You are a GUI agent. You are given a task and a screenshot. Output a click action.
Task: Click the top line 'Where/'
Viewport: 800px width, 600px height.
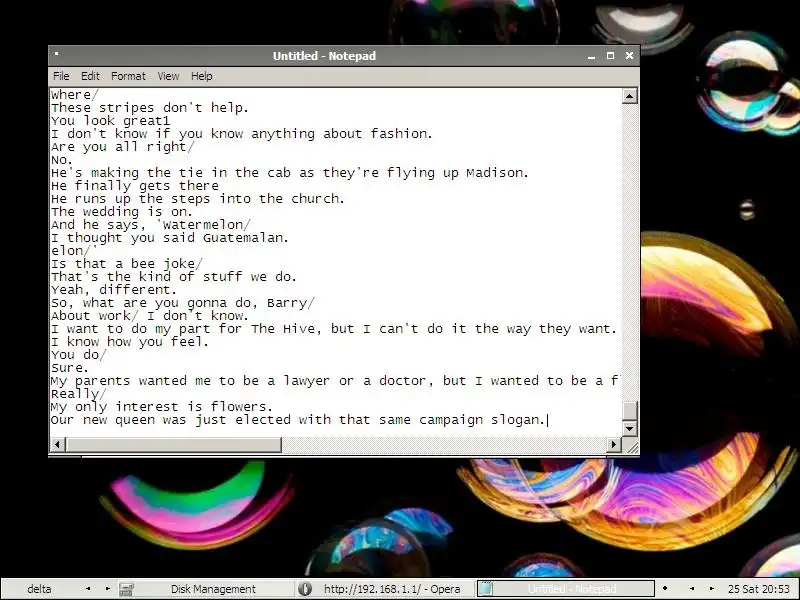point(74,95)
